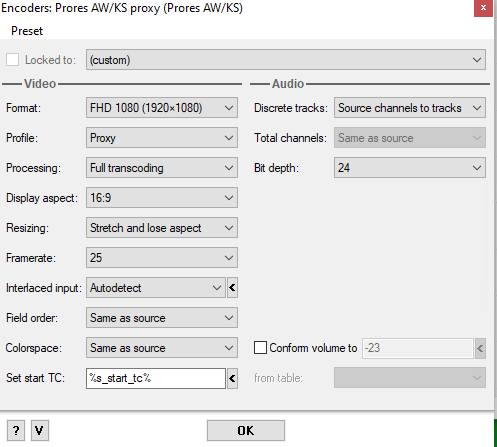Screen dimensions: 497x447
Task: Click the Format: label
Action: pos(23,108)
